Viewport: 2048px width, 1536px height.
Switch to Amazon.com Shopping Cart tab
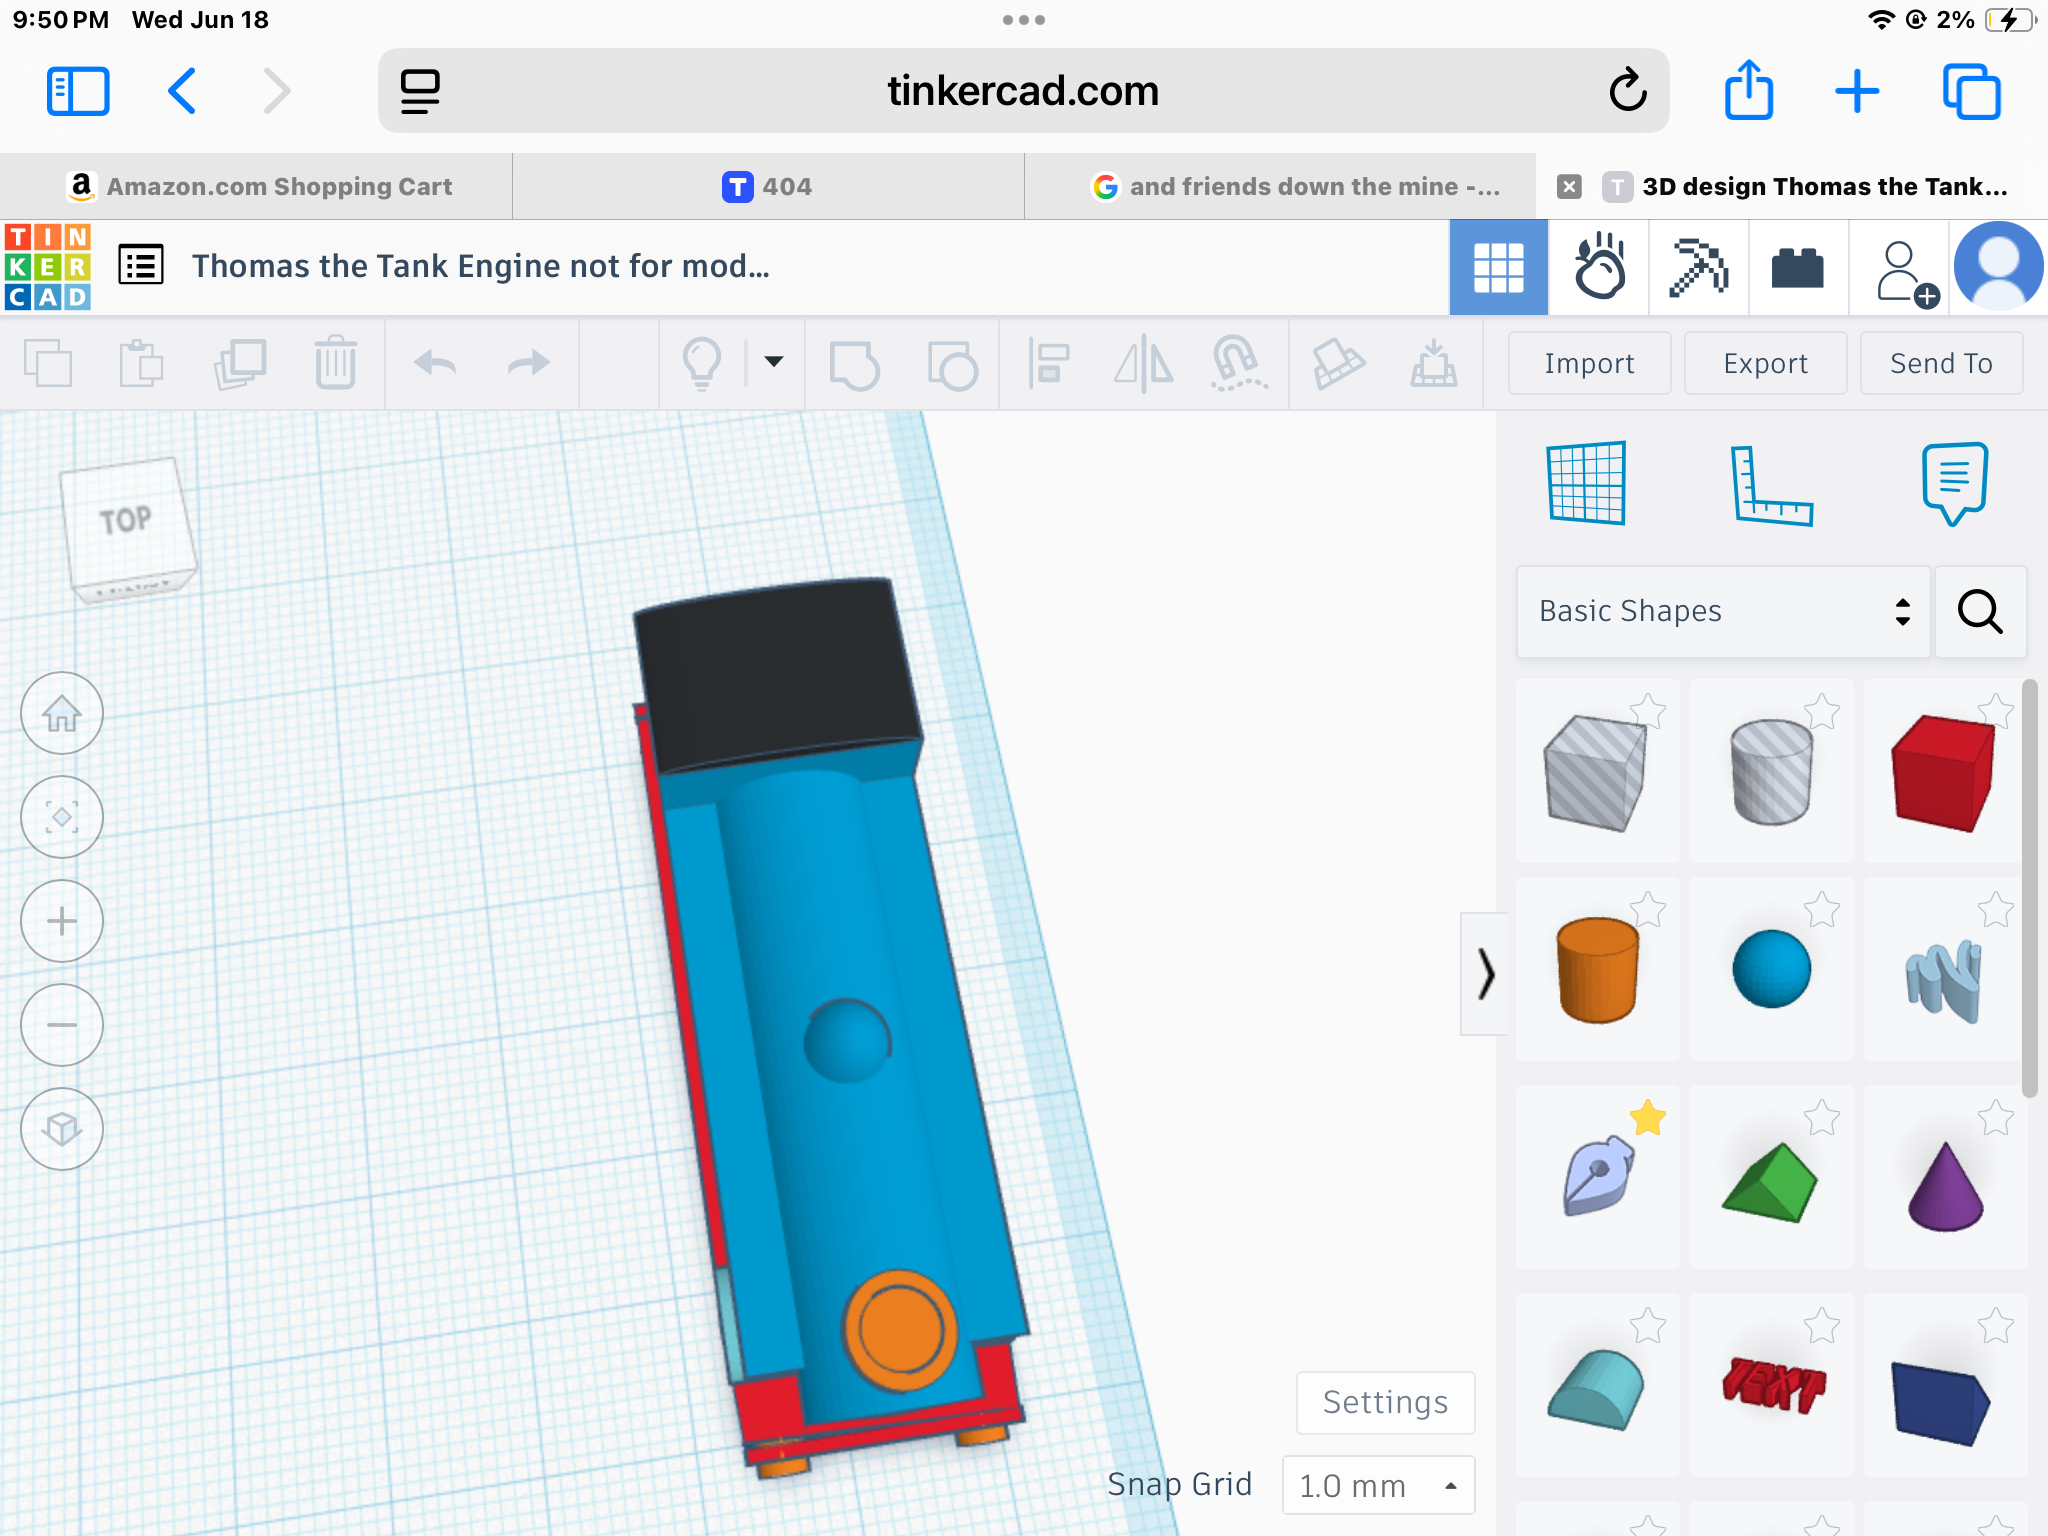pos(256,187)
